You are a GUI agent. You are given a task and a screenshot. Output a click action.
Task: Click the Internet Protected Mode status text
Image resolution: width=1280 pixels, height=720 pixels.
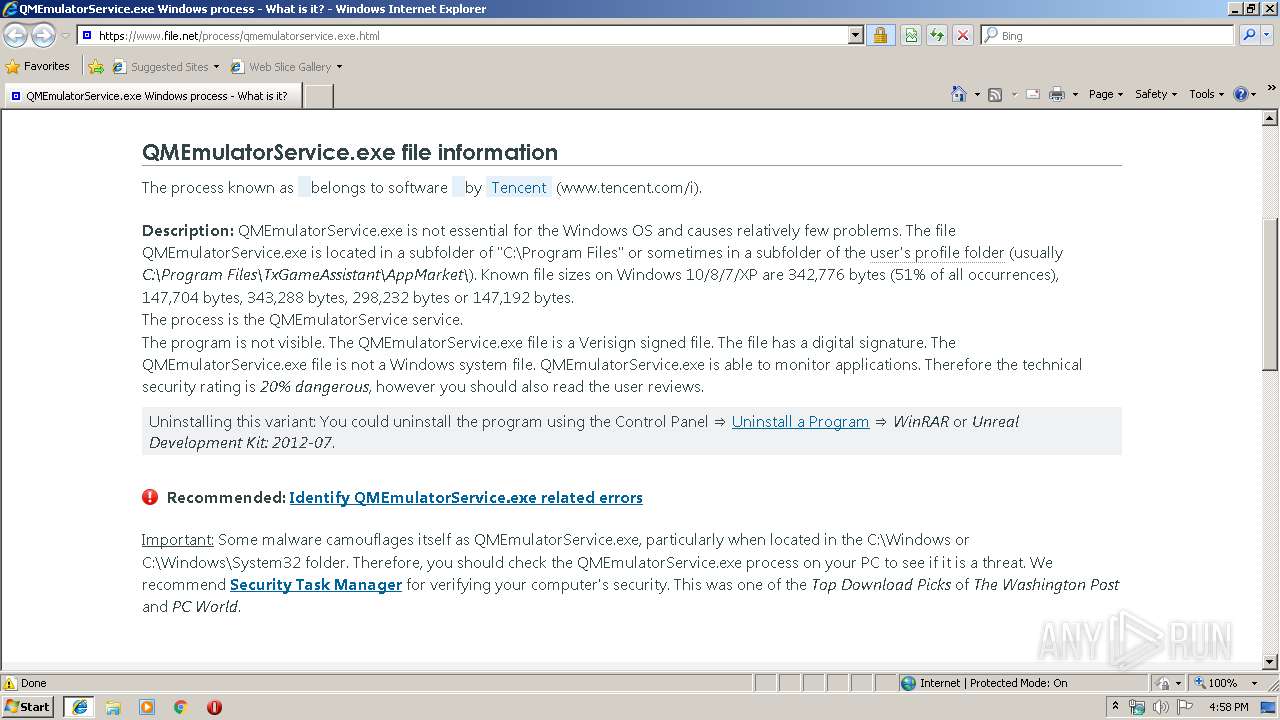point(993,683)
